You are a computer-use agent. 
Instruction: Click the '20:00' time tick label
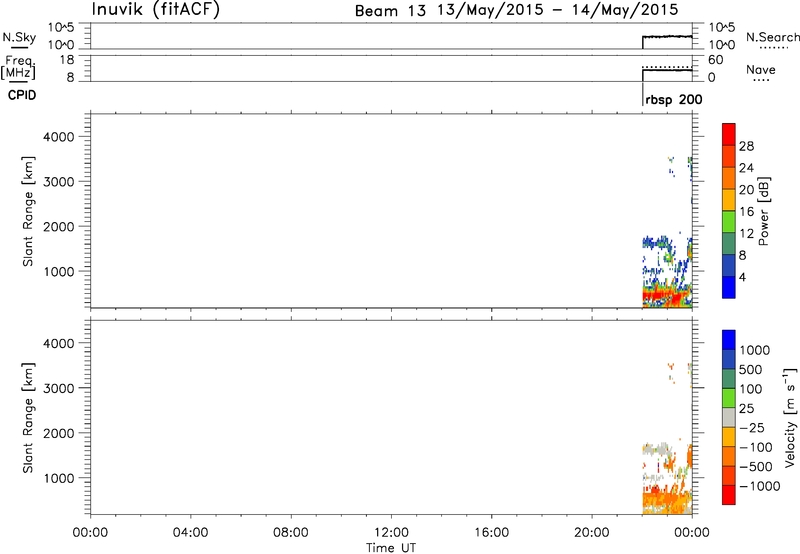pyautogui.click(x=591, y=533)
